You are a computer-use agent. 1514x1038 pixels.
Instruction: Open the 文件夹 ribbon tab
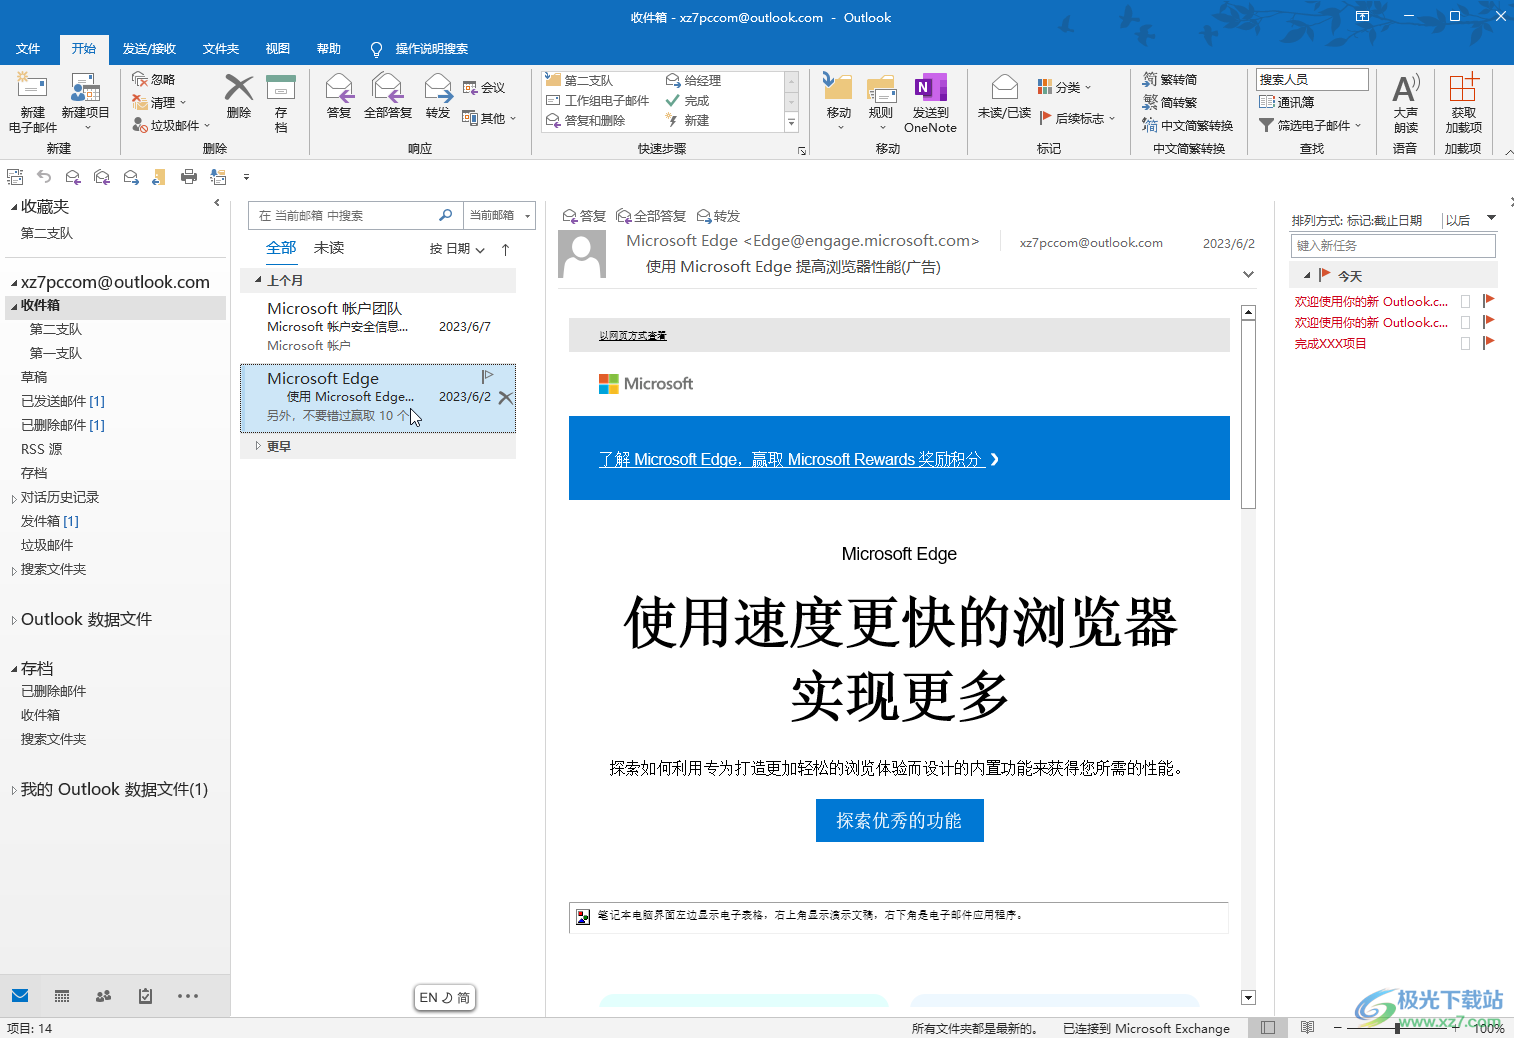pyautogui.click(x=221, y=48)
